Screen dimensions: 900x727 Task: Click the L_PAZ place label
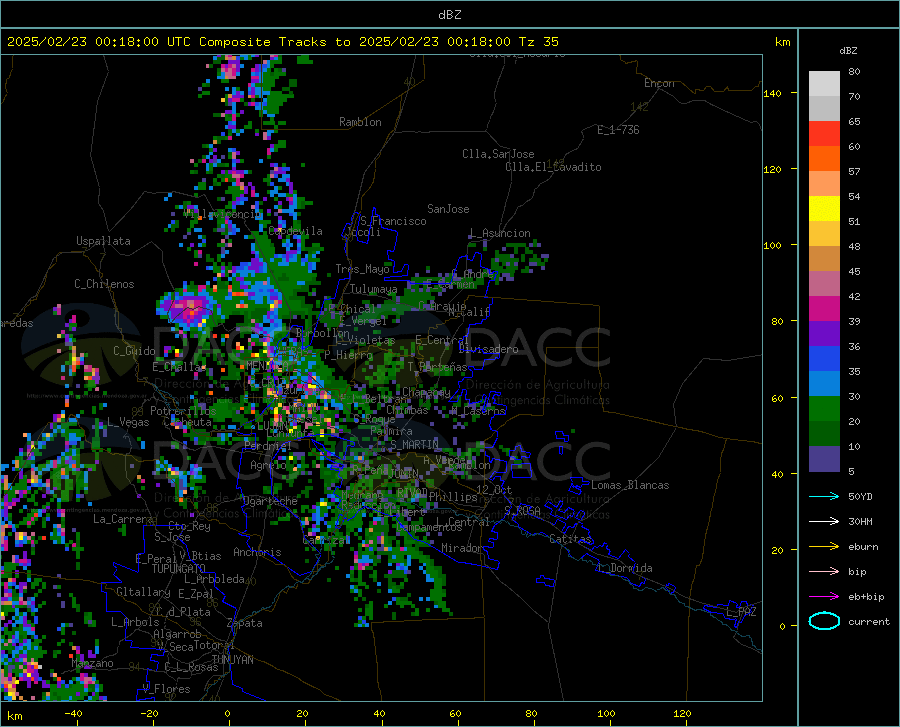tap(741, 612)
